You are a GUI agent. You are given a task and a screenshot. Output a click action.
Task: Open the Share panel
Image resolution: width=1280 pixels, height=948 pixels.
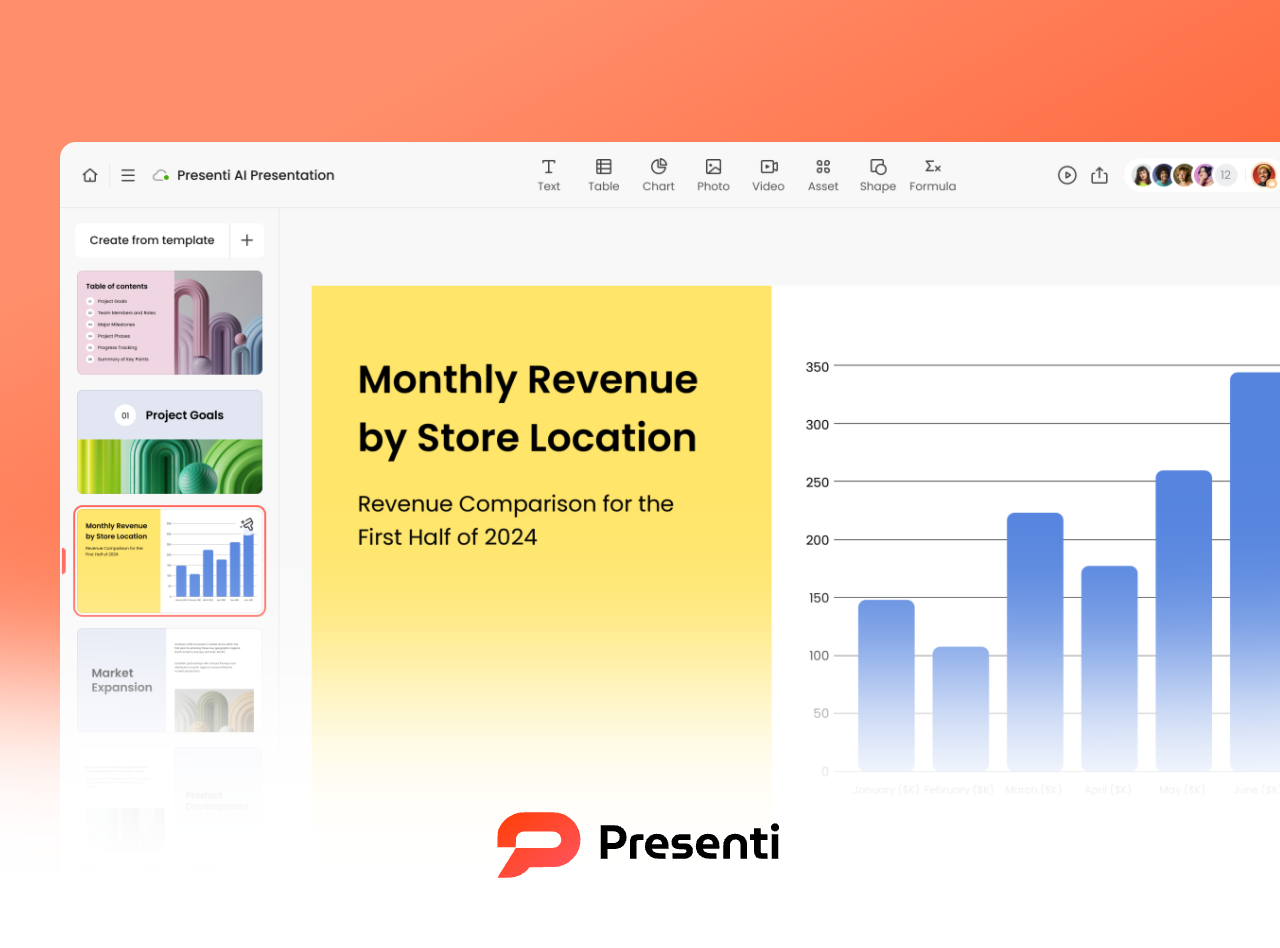[x=1099, y=175]
